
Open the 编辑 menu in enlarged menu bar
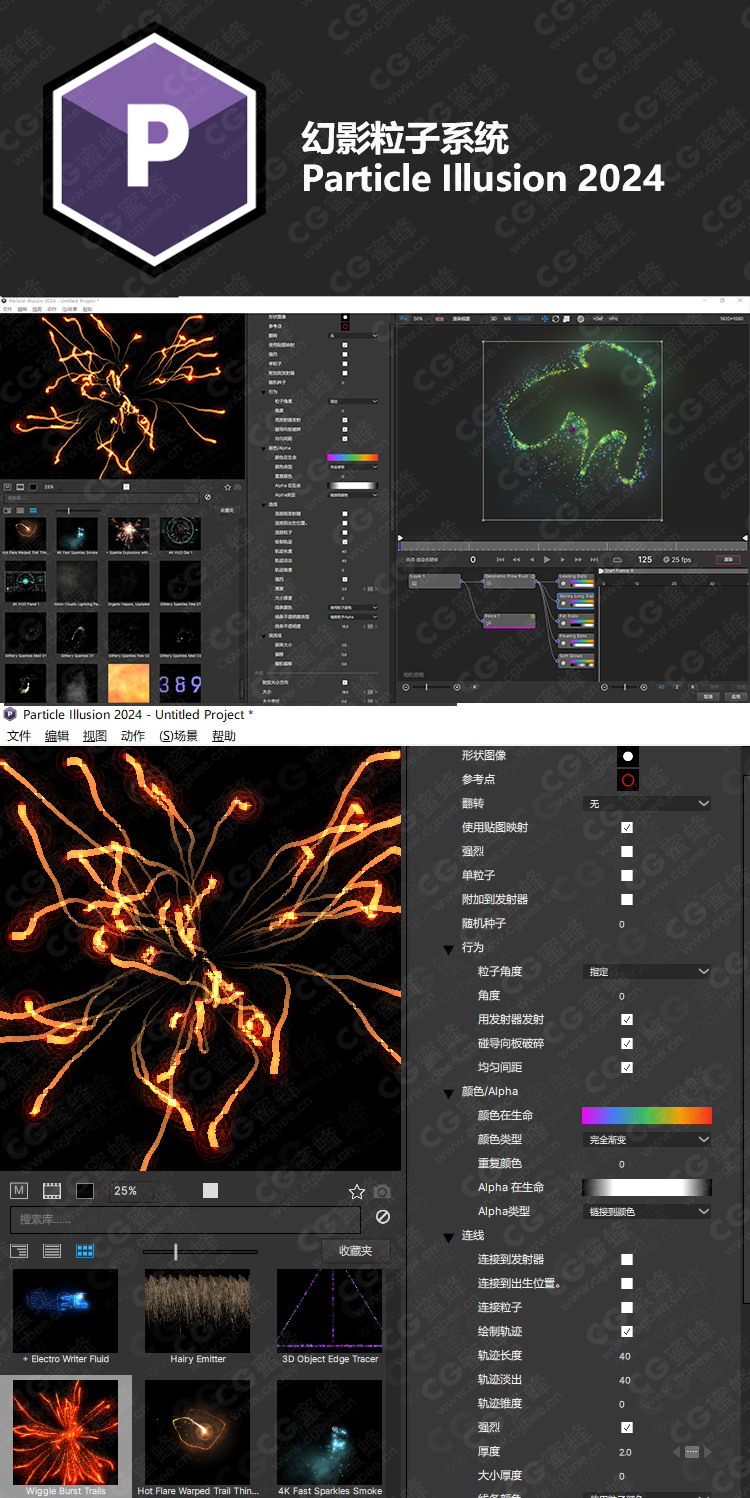pos(57,736)
